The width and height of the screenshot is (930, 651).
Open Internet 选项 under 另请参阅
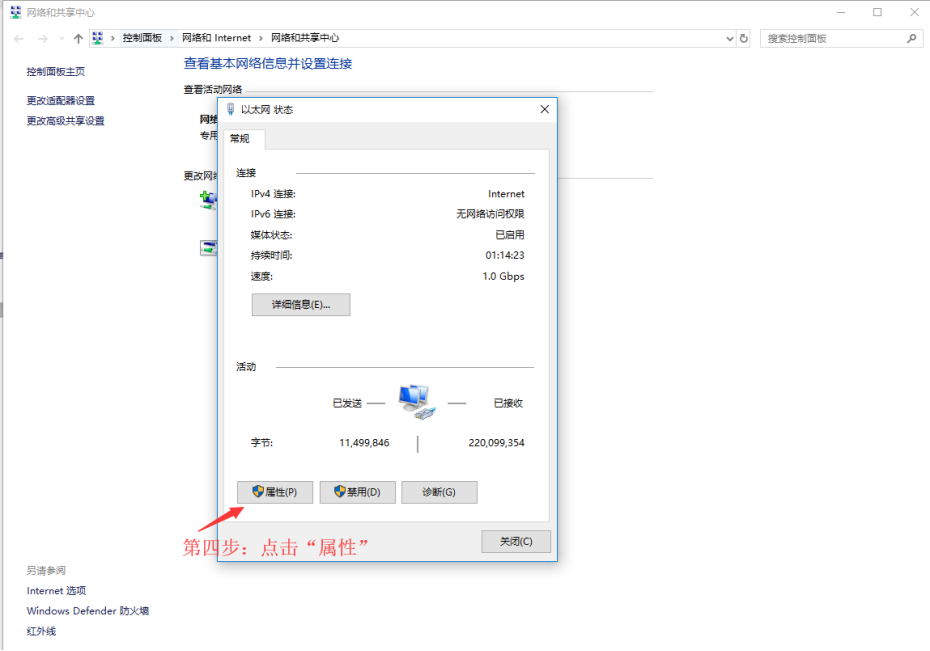pyautogui.click(x=56, y=590)
